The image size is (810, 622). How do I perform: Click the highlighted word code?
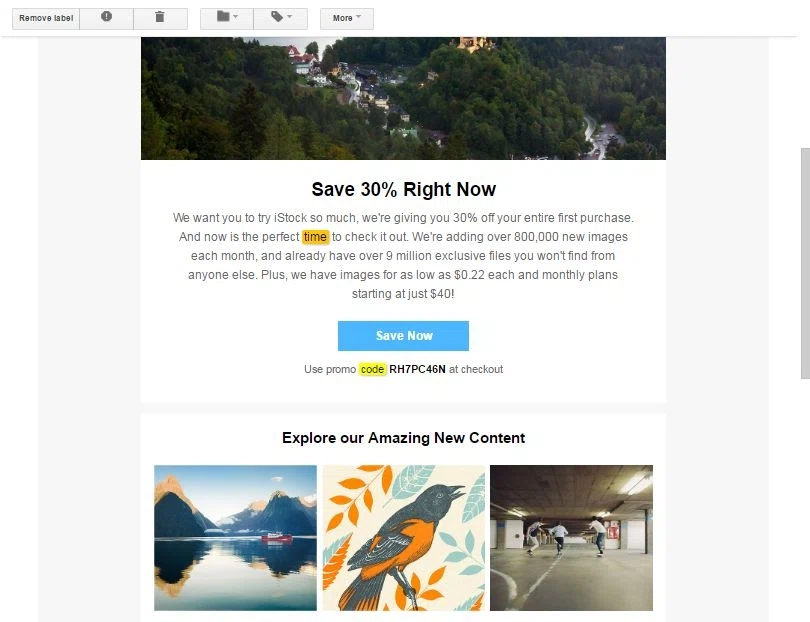[x=372, y=369]
